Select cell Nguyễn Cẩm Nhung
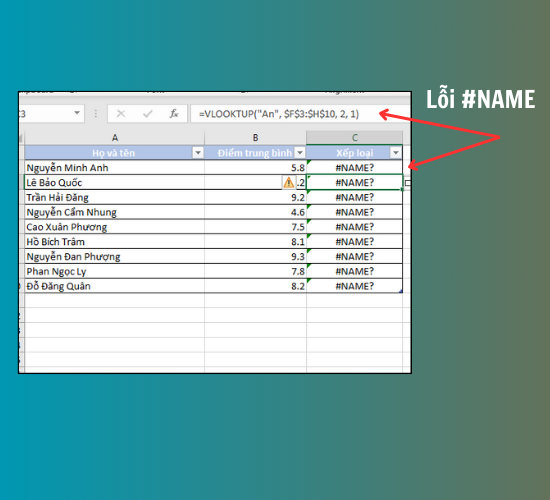The height and width of the screenshot is (500, 550). [115, 212]
